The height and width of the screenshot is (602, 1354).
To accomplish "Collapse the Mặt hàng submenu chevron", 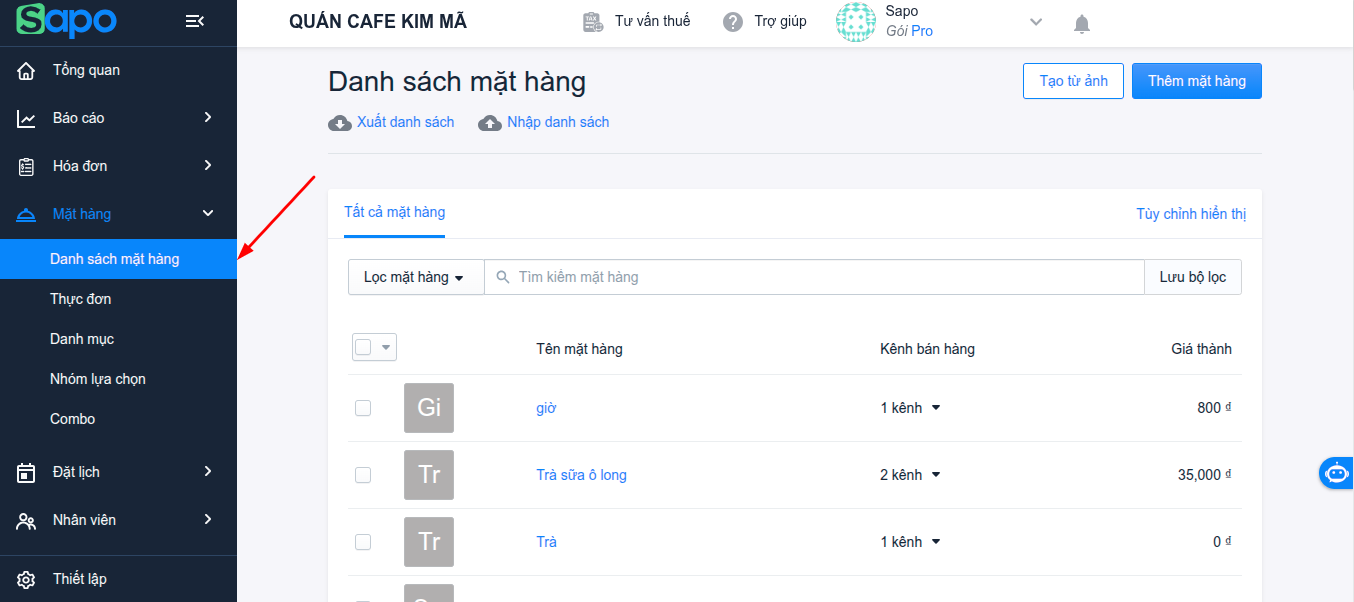I will click(208, 213).
